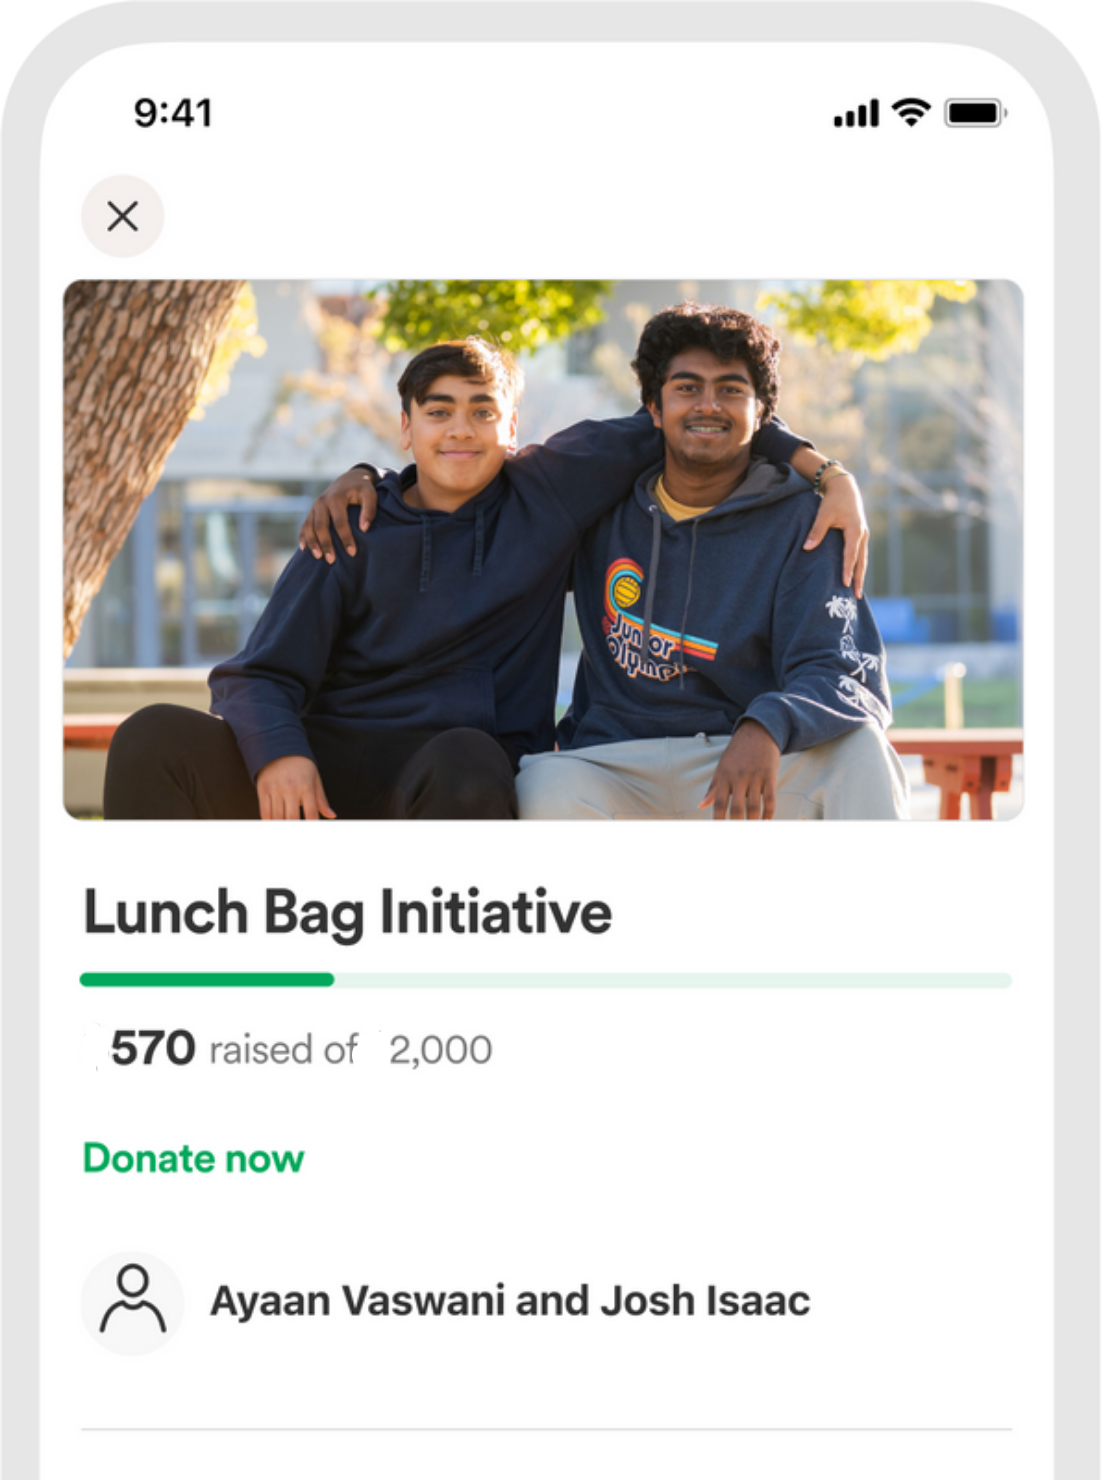Tap the Wi-Fi status icon
Screen dimensions: 1102x1481
911,112
